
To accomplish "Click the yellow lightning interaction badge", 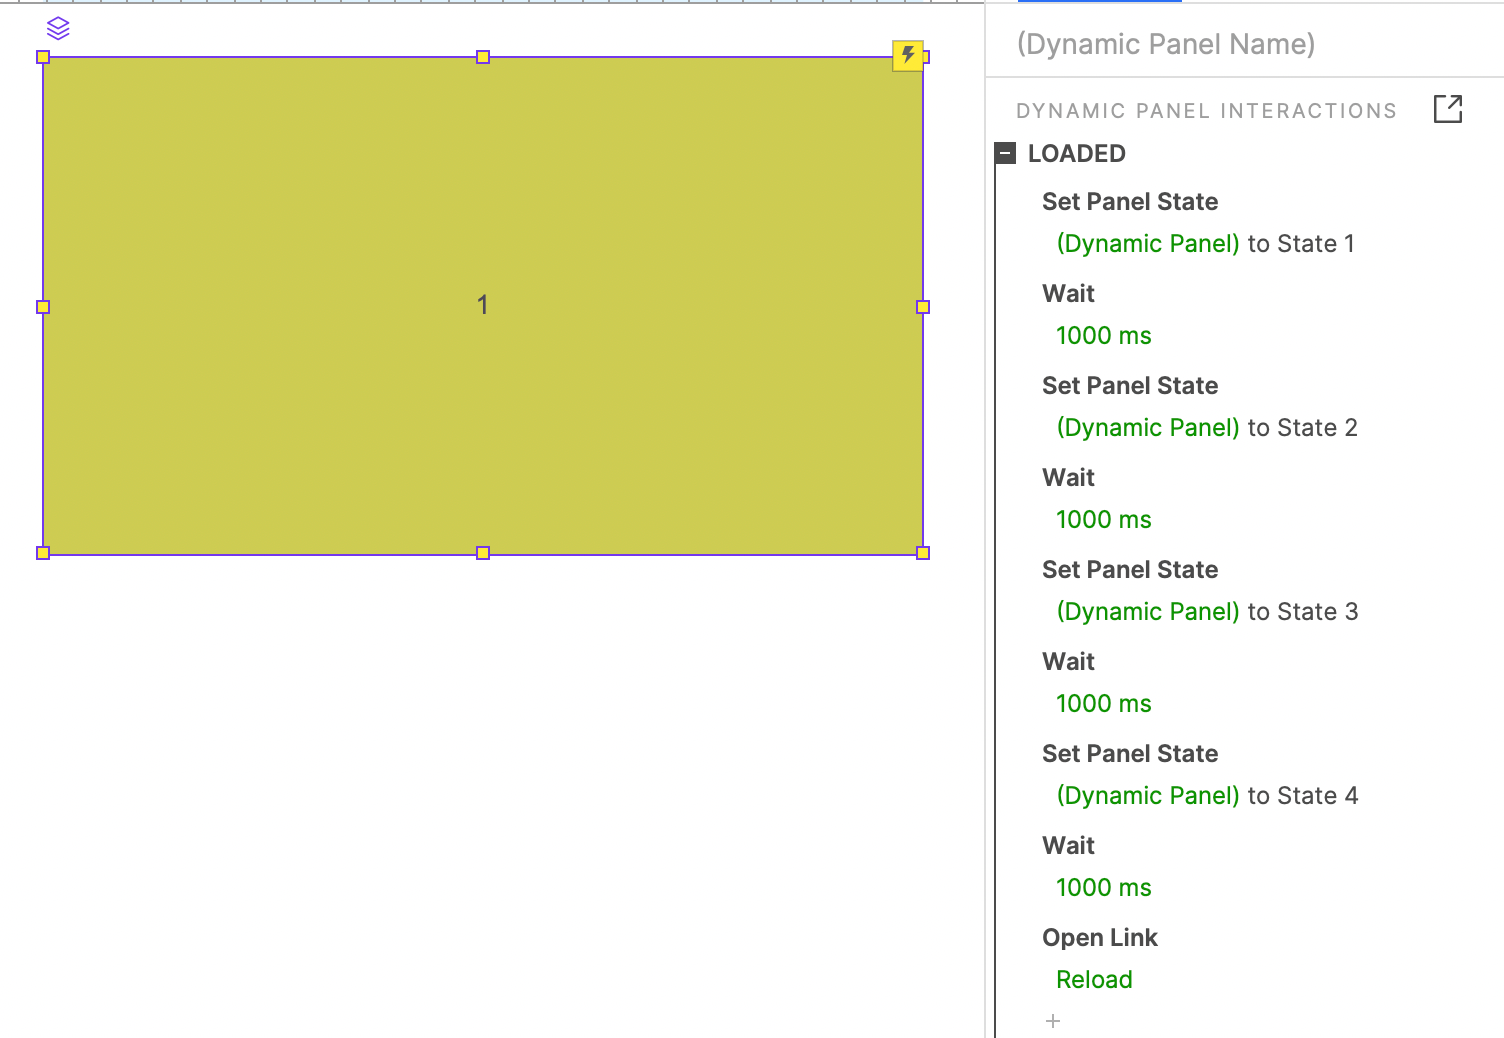I will point(908,55).
